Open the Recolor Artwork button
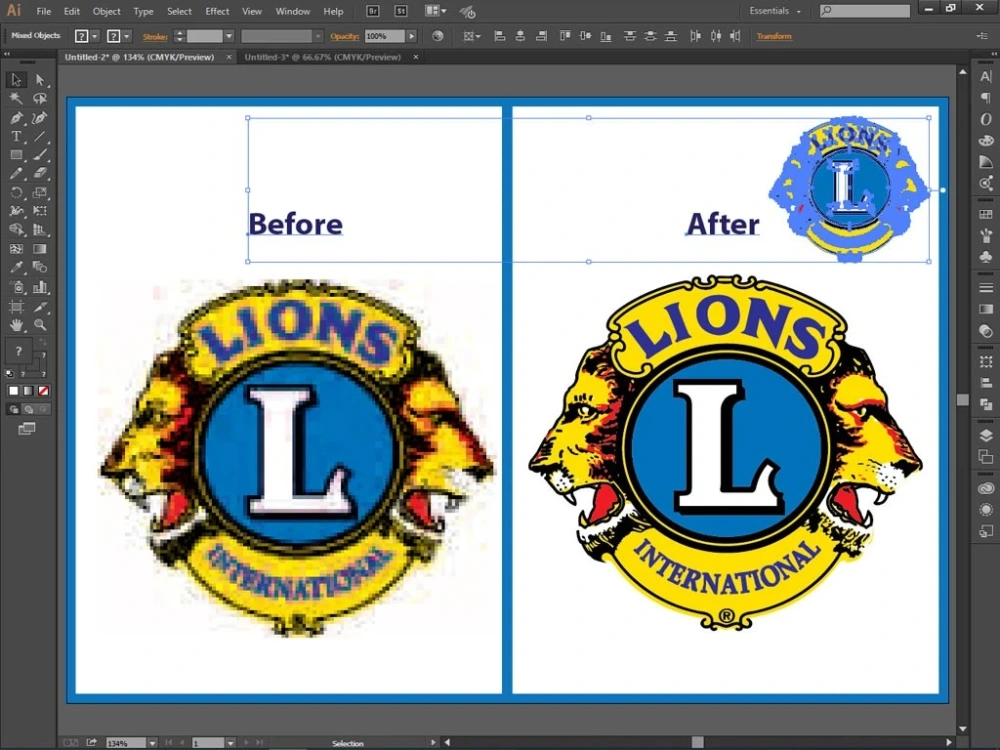This screenshot has height=750, width=1000. point(438,36)
